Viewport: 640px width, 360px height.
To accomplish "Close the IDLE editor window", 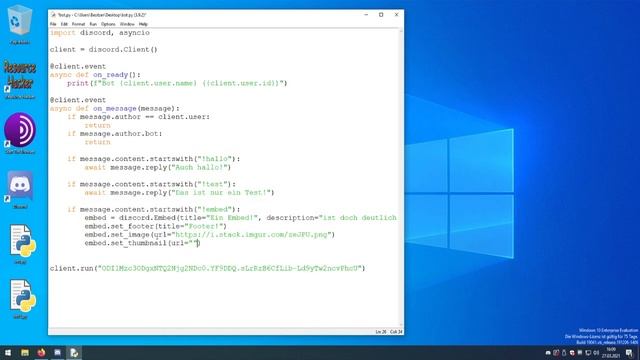I will coord(396,15).
